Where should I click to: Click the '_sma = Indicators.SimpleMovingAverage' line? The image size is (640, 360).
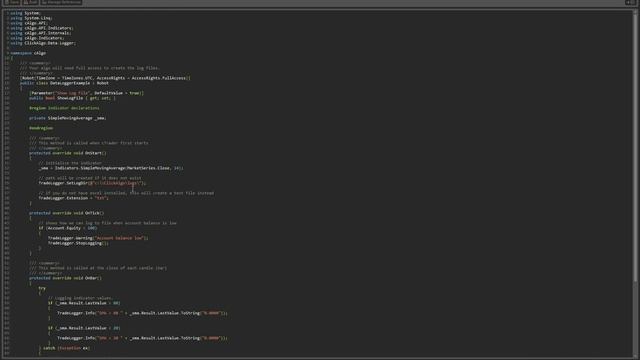[111, 168]
